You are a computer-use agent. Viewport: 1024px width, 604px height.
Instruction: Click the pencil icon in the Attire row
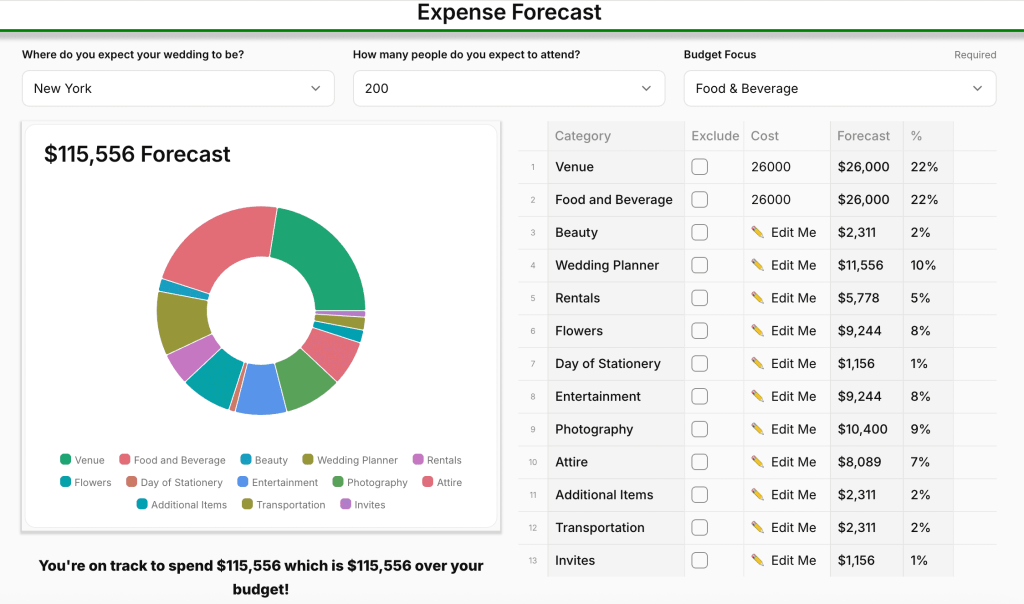(x=757, y=462)
